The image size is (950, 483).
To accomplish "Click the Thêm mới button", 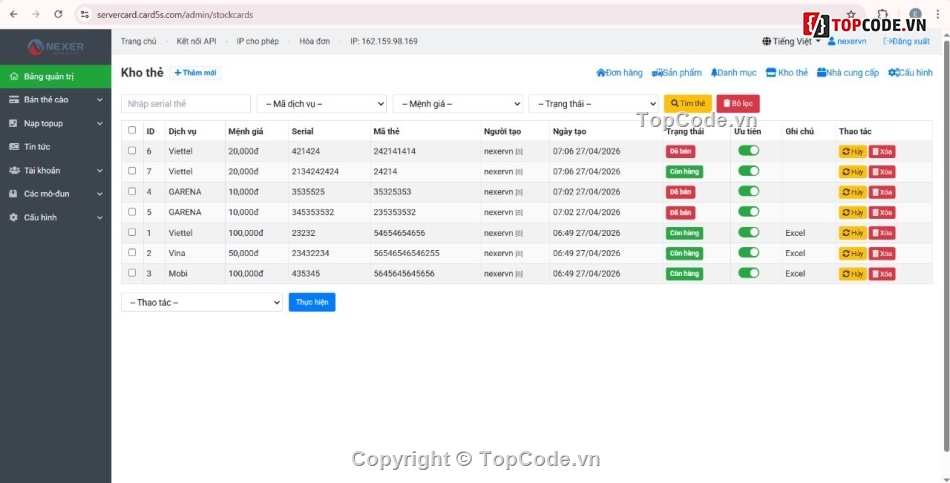I will [x=195, y=73].
